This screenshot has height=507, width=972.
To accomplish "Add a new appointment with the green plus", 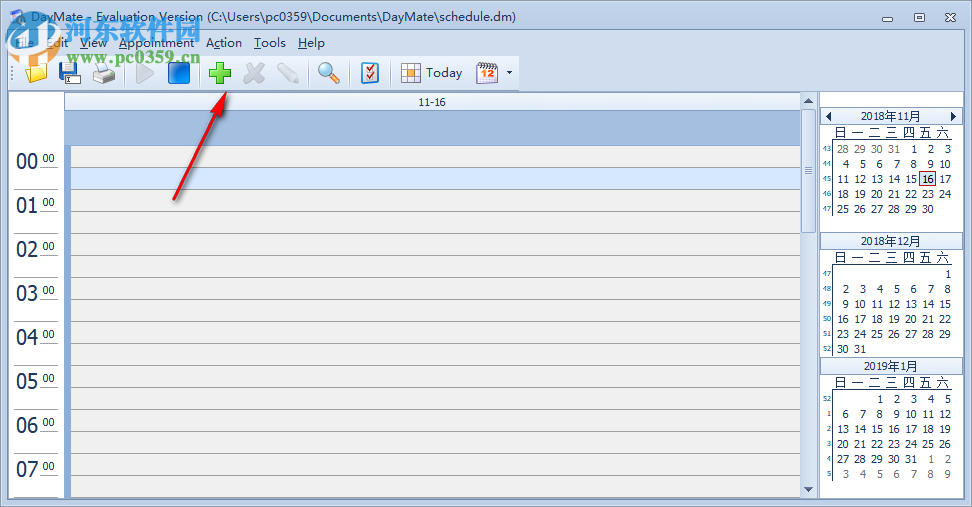I will pyautogui.click(x=220, y=73).
